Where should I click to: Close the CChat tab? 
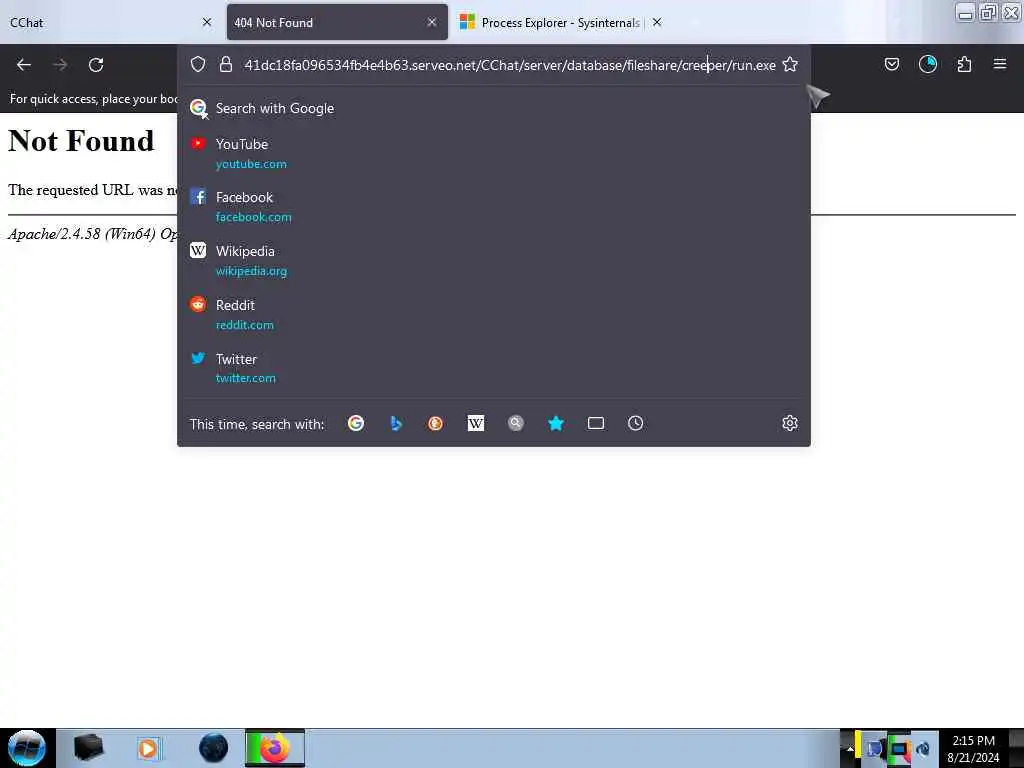pyautogui.click(x=207, y=22)
